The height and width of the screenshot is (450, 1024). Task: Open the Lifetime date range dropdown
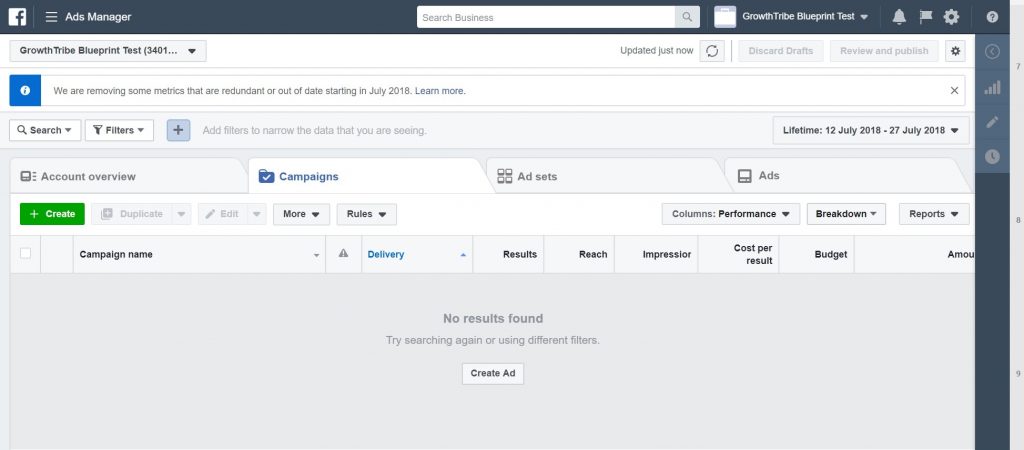pos(870,130)
